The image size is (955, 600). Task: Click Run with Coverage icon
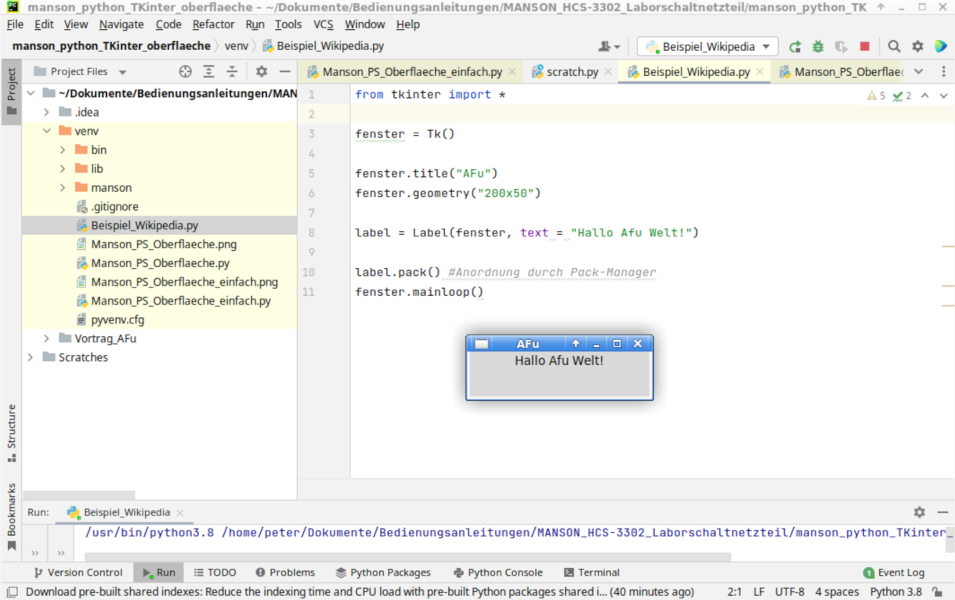841,46
